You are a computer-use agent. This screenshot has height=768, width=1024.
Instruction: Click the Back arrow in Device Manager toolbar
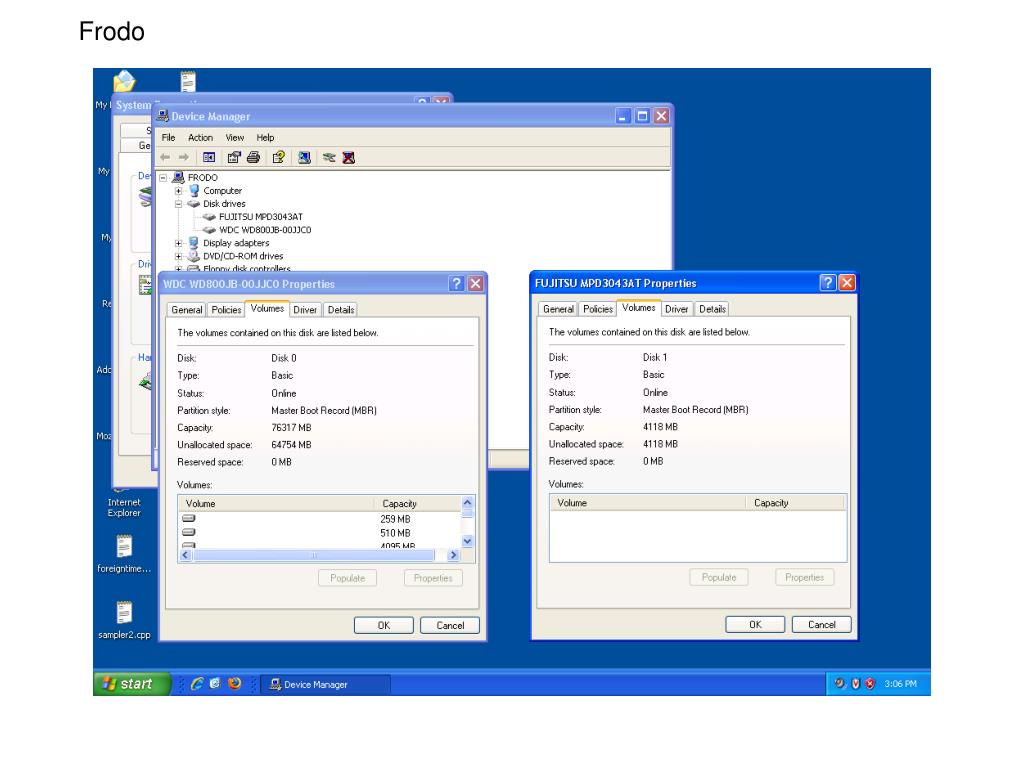(x=165, y=157)
